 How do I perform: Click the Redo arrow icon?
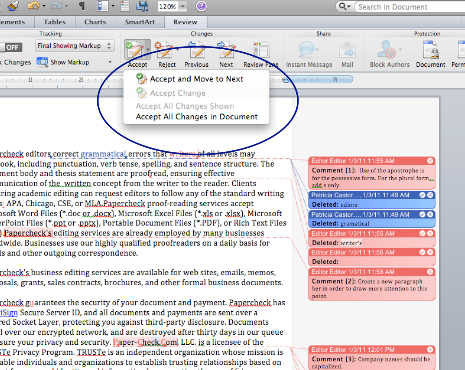coord(55,6)
